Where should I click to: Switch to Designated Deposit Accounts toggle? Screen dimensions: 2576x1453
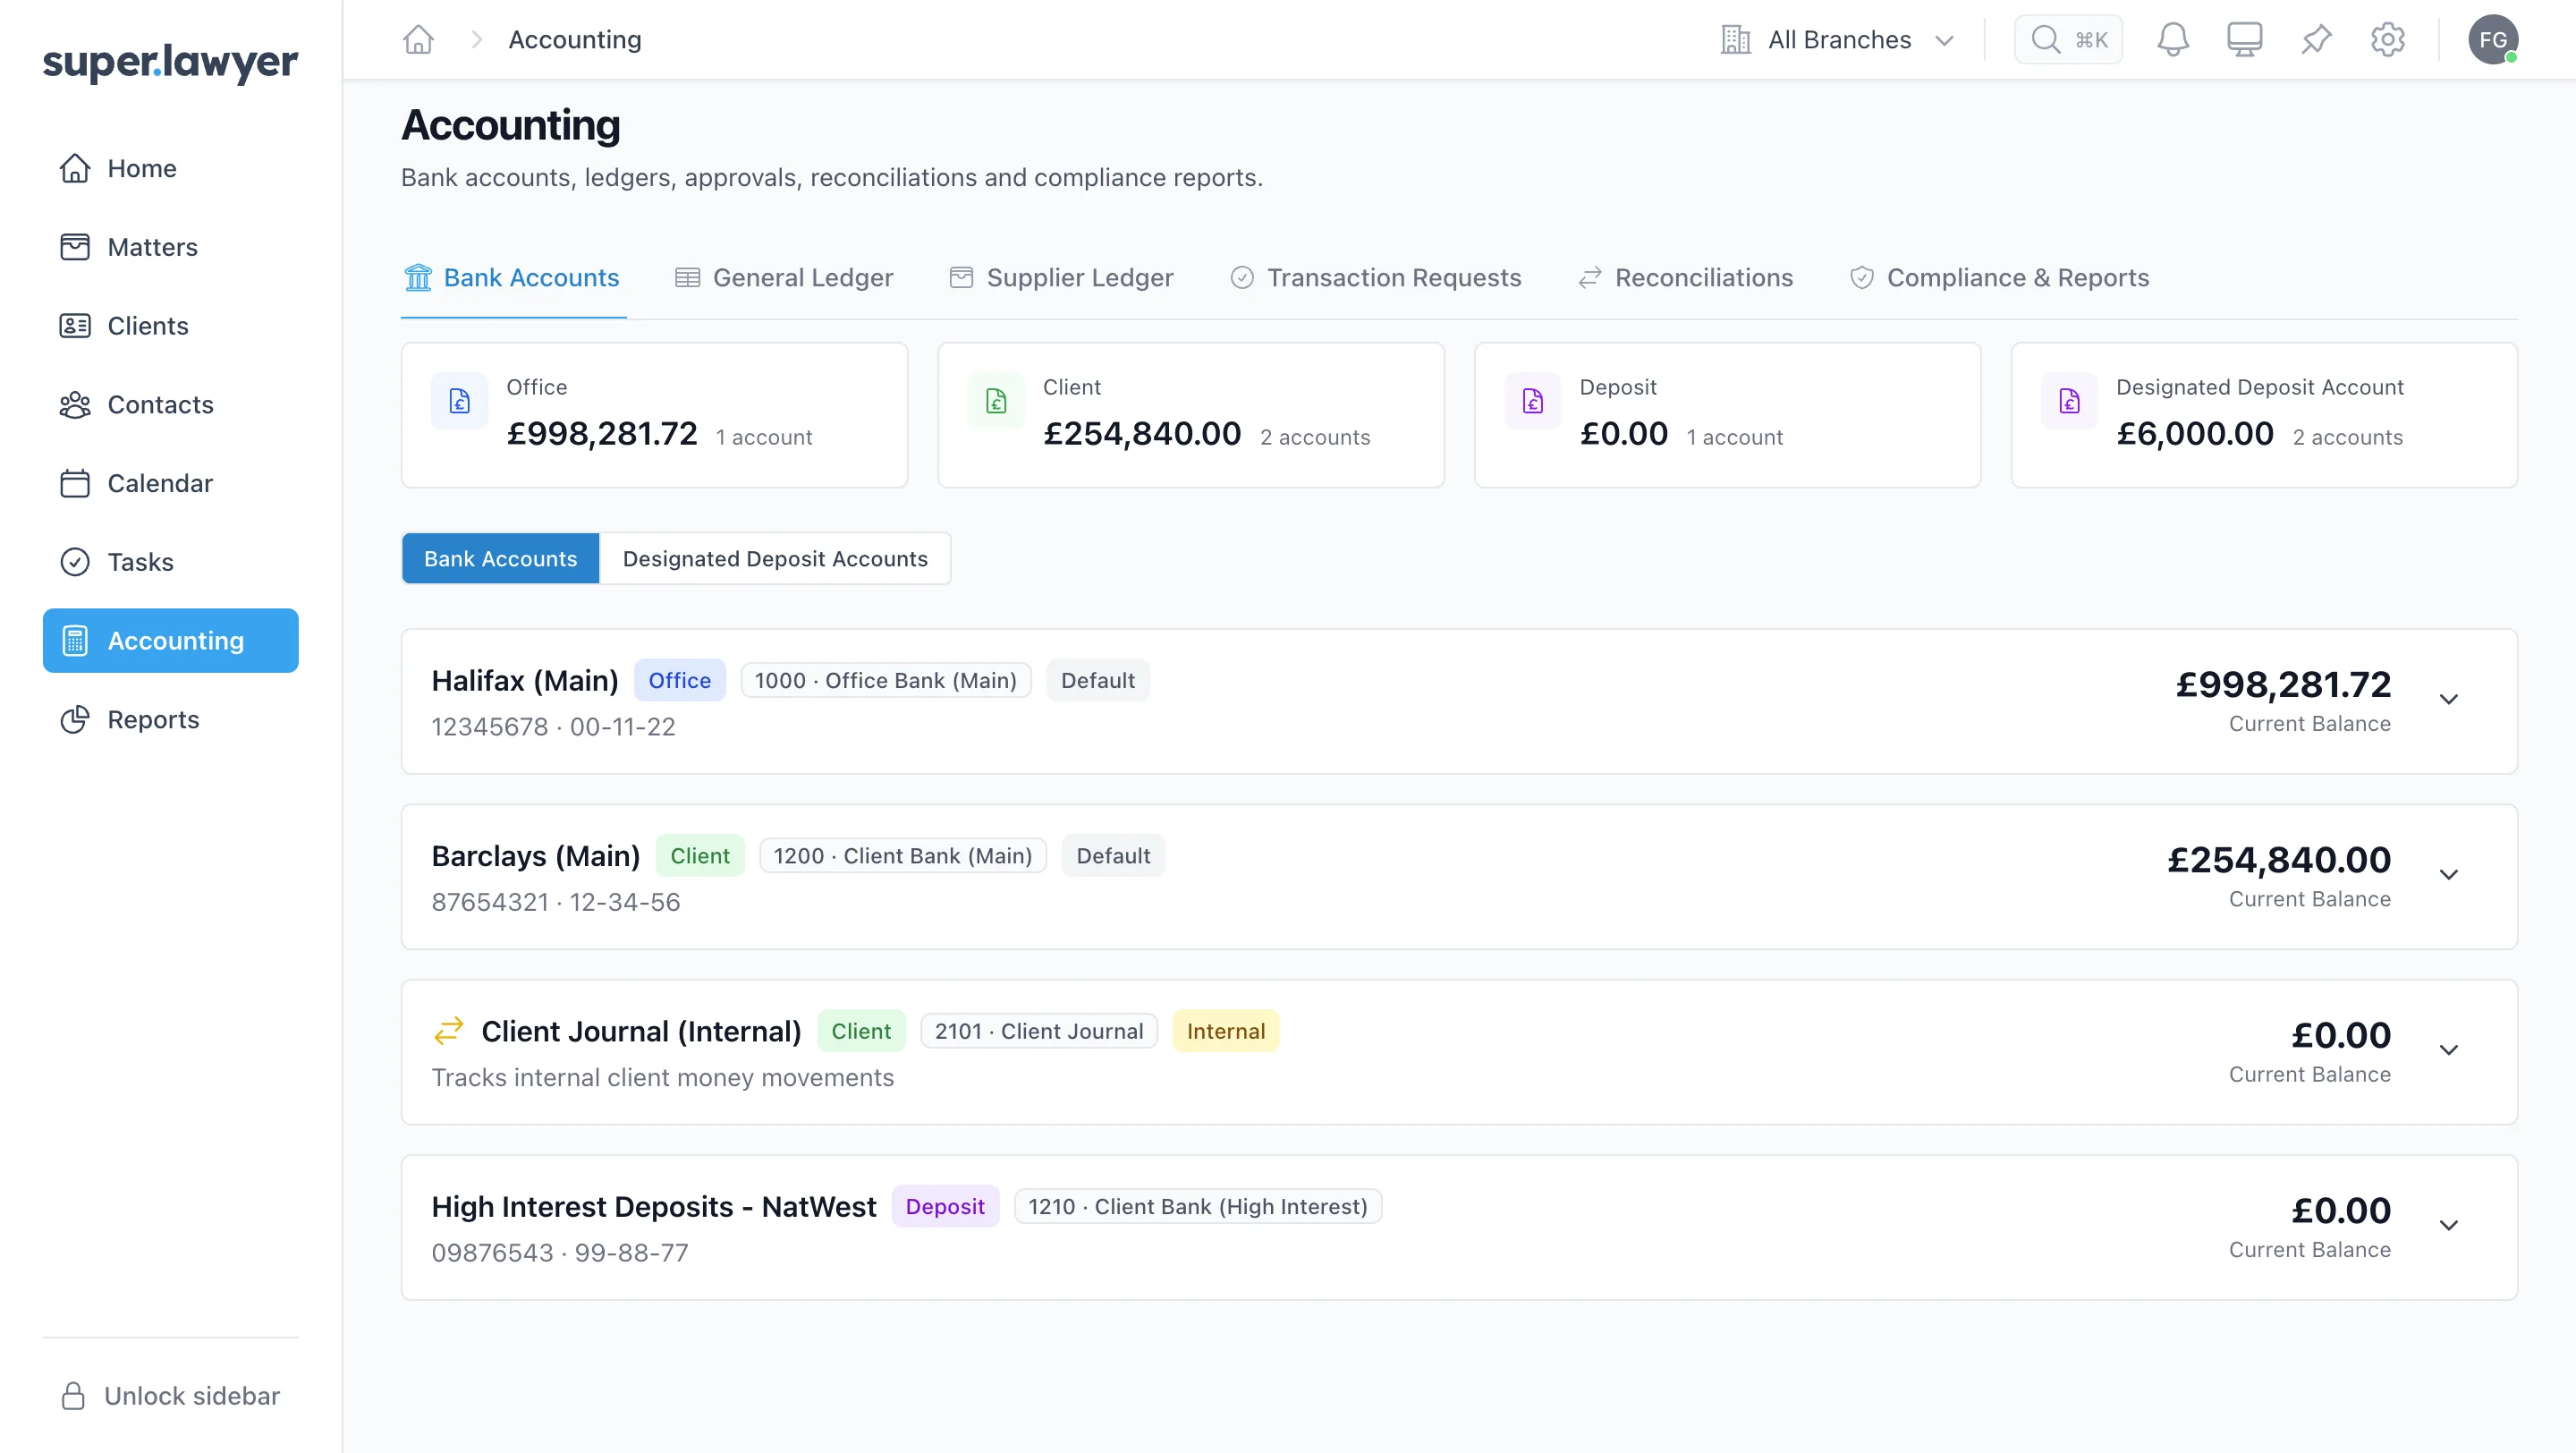775,558
